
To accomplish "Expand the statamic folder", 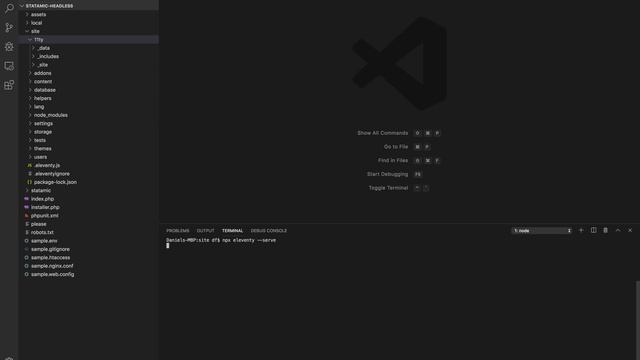I will 89,190.
